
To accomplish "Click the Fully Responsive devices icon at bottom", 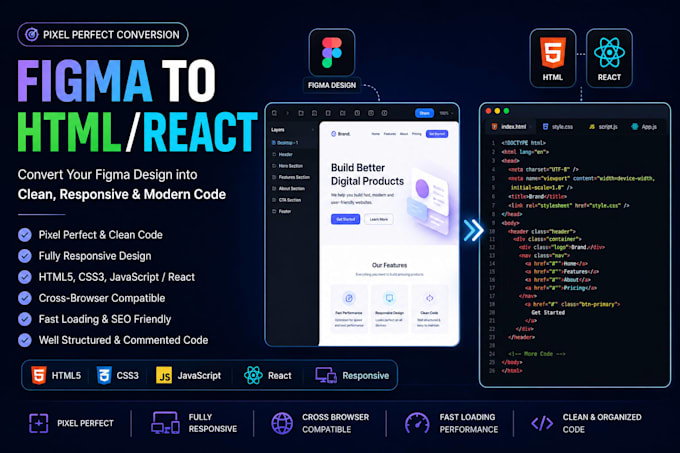I will (x=165, y=423).
